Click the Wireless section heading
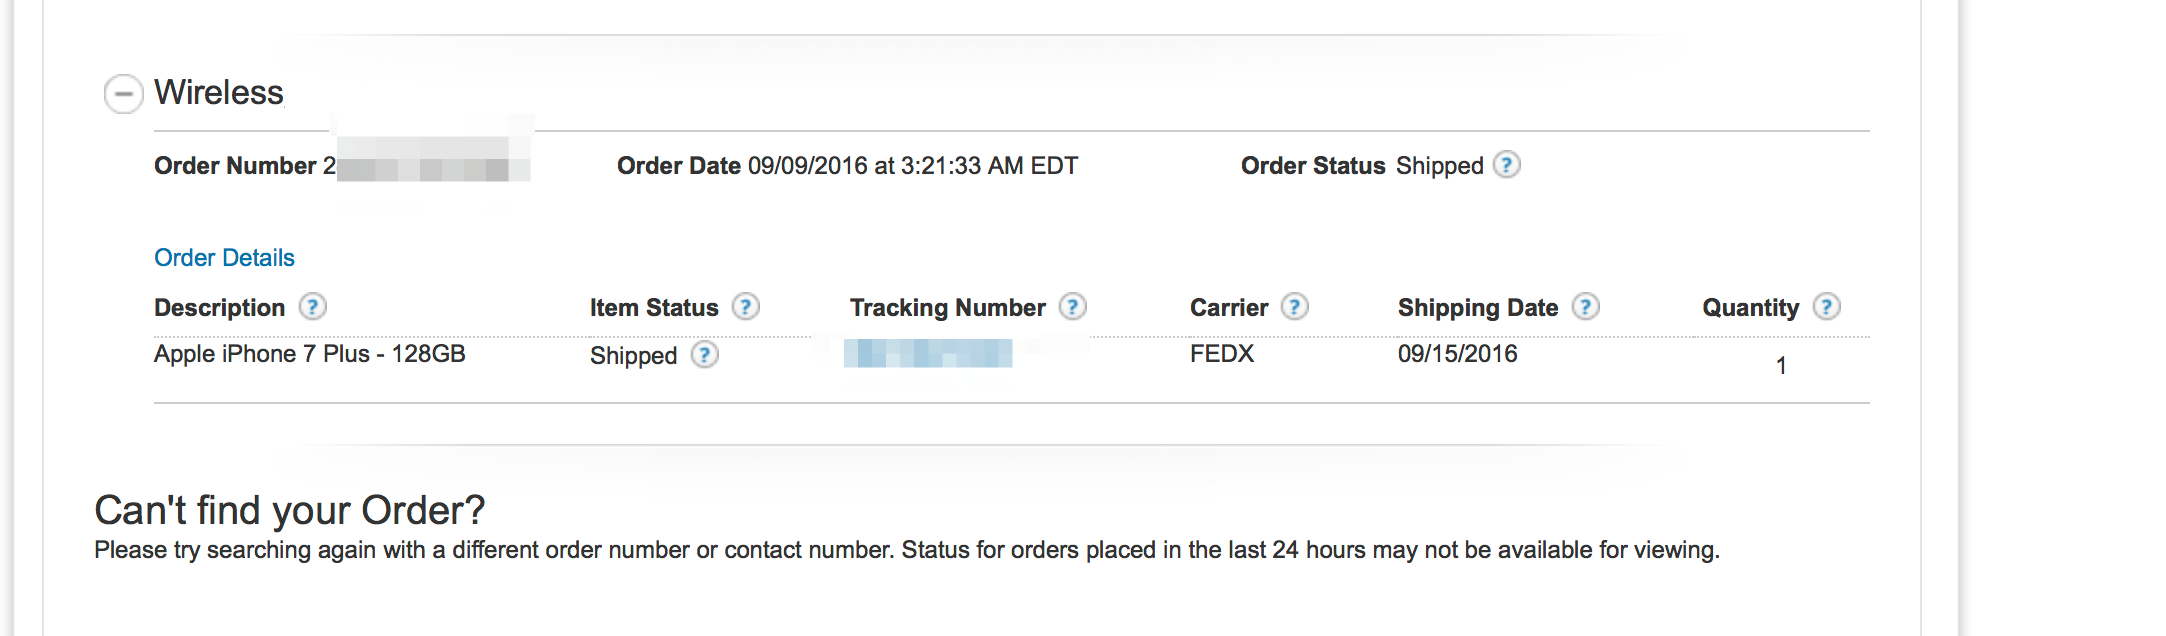This screenshot has height=636, width=2166. (x=219, y=92)
